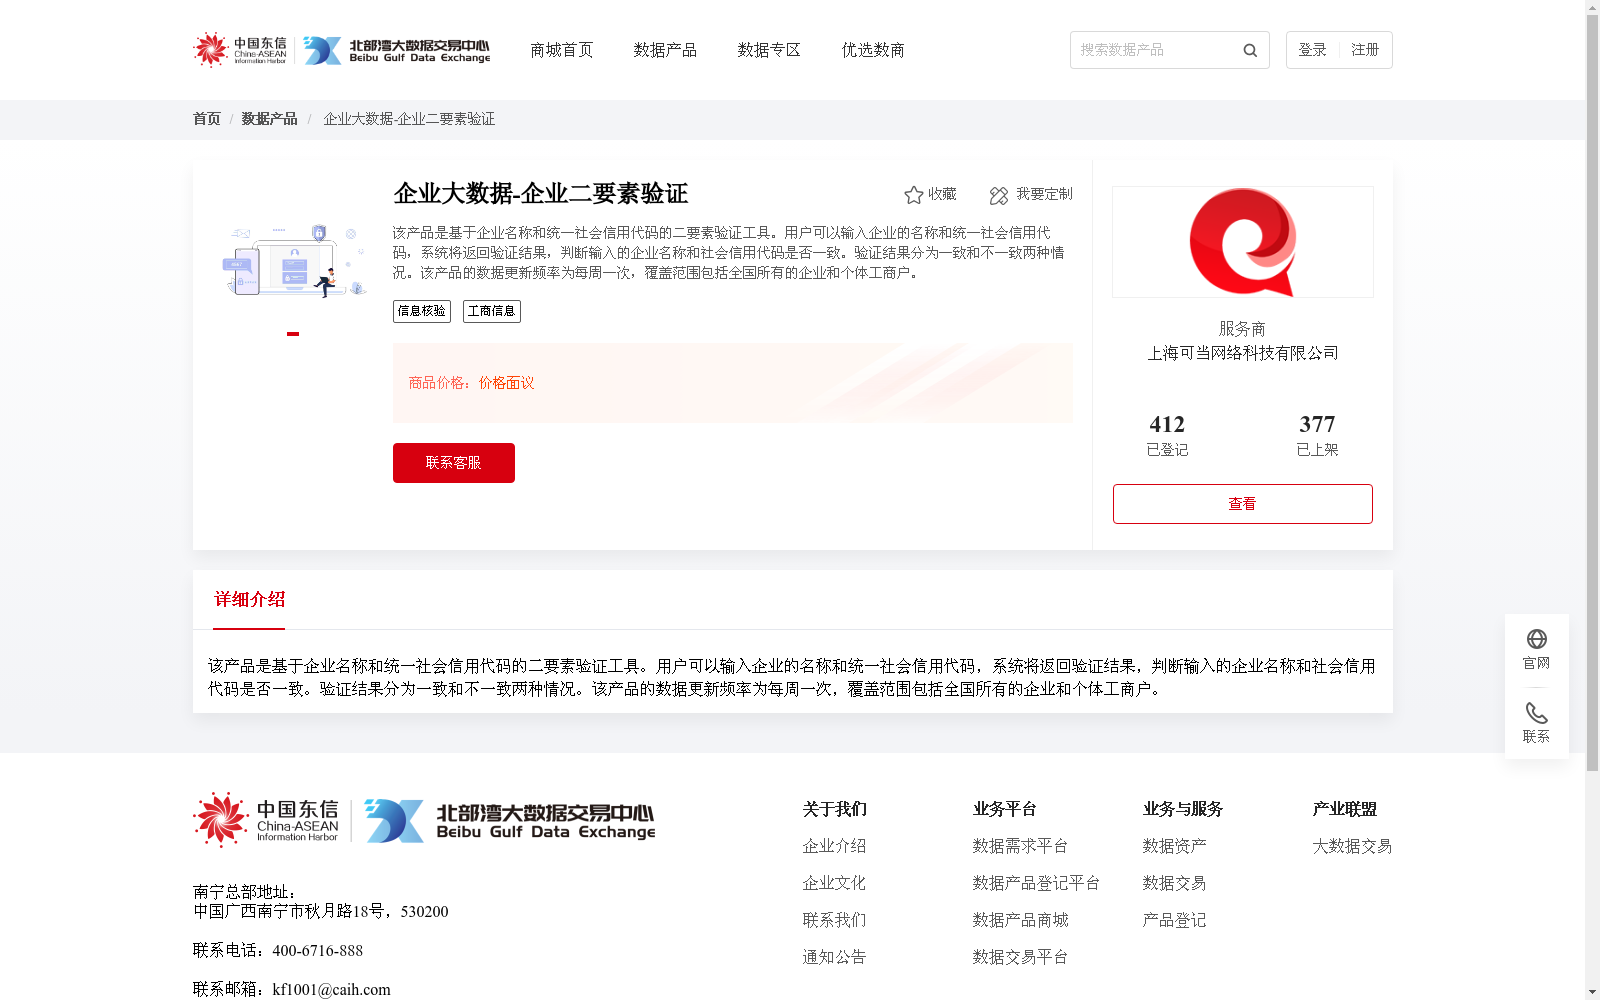Open the 企业文化 footer link
Screen dimensions: 1600x1000
point(834,883)
